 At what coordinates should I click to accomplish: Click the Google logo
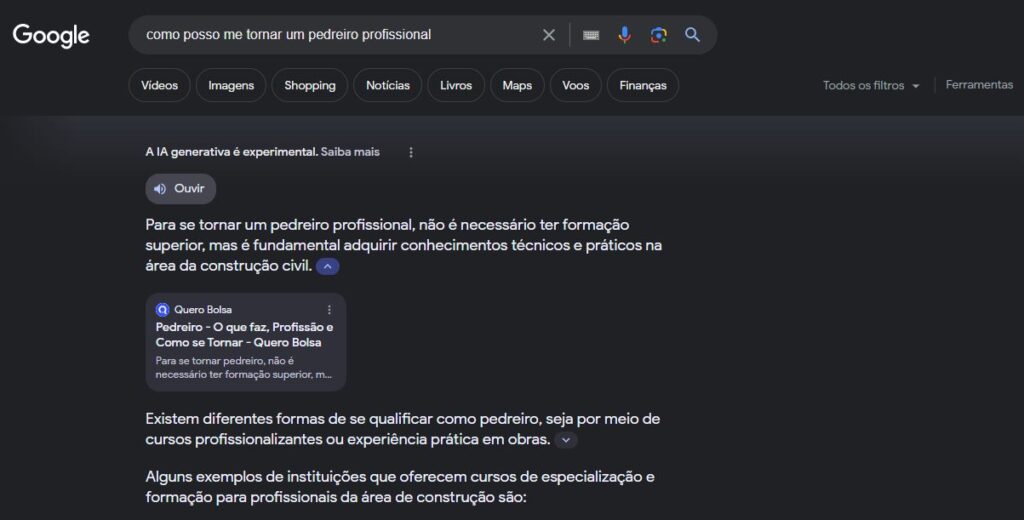click(51, 35)
